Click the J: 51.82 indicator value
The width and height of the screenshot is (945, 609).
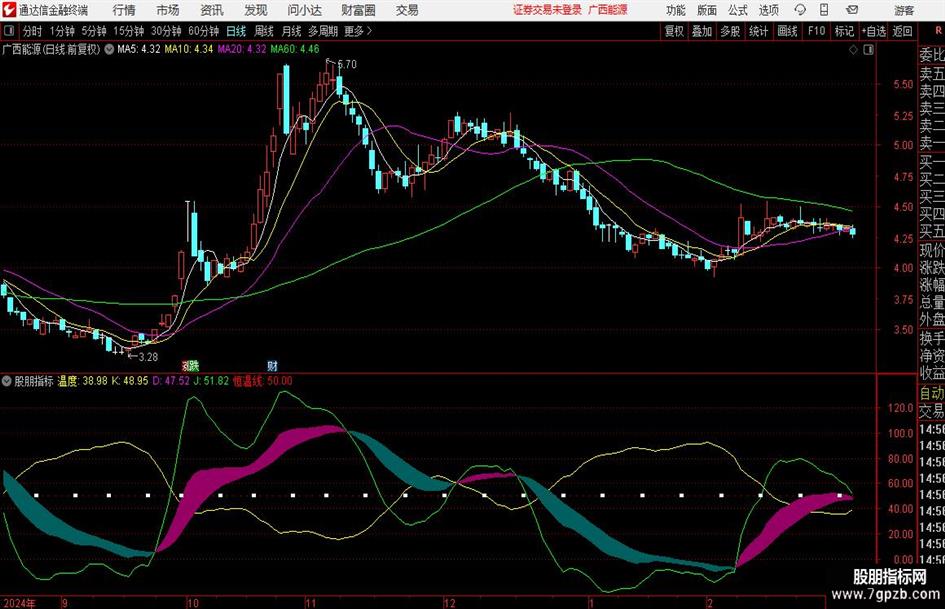pos(211,381)
